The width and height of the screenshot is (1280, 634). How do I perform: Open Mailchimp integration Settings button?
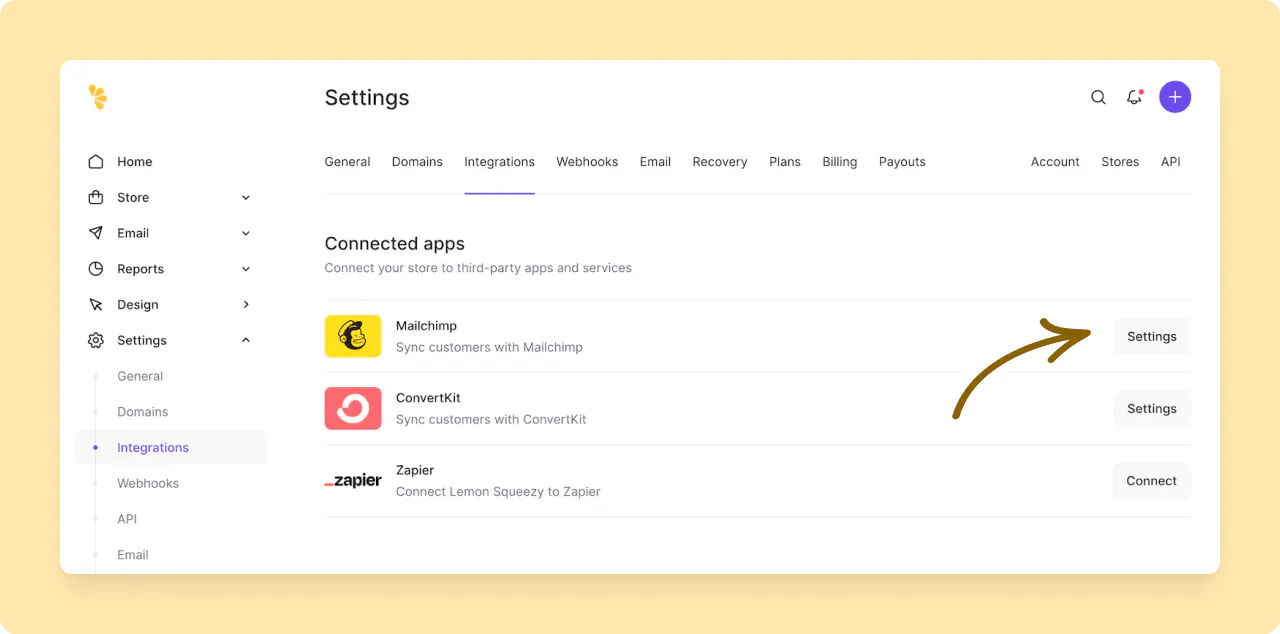(1151, 336)
